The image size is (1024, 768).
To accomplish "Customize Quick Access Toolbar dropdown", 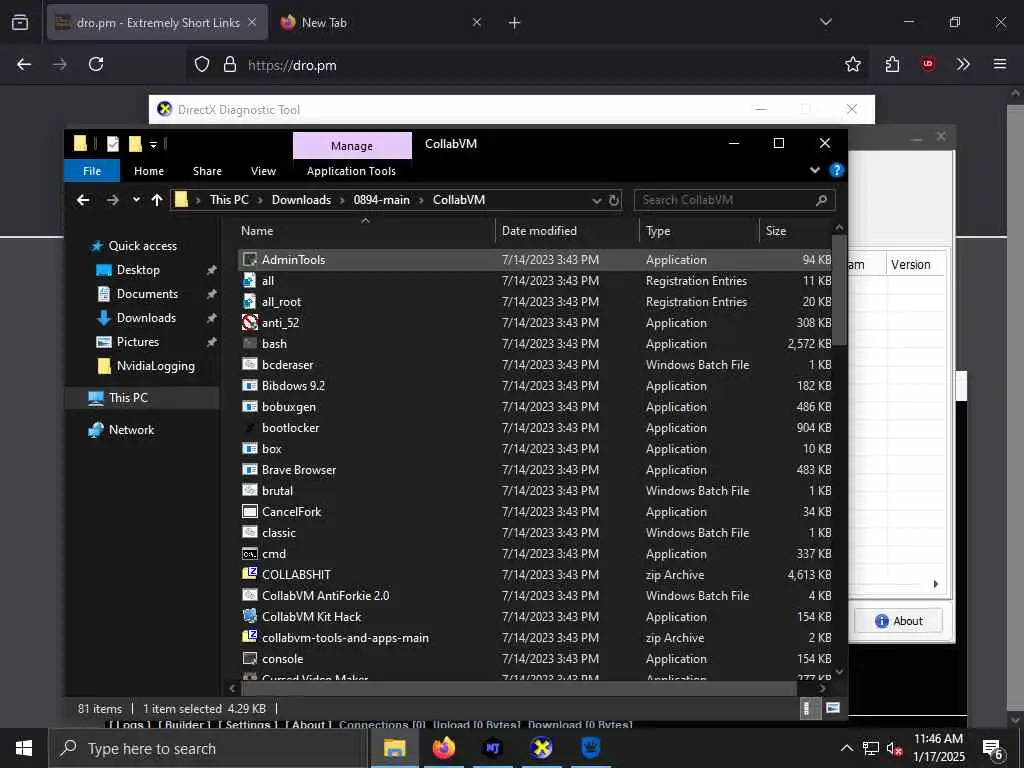I will click(153, 144).
